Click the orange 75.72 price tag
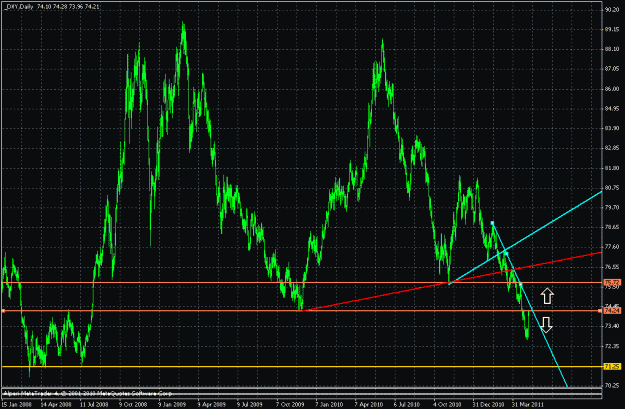625x409 pixels. click(x=612, y=282)
